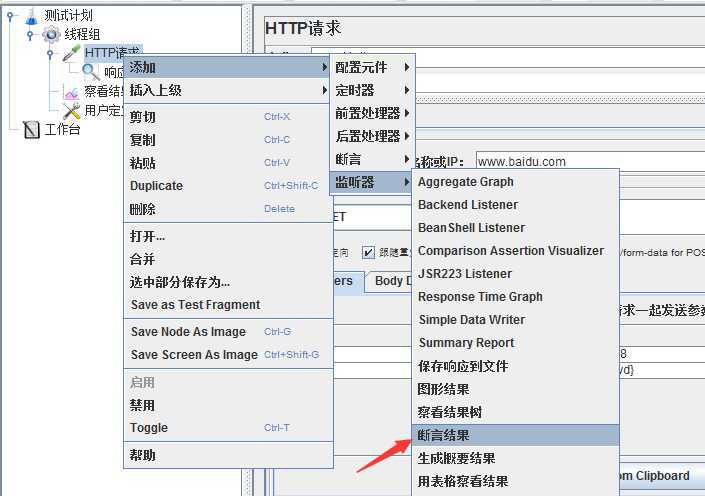Choose 删除 from the context menu

pos(228,209)
